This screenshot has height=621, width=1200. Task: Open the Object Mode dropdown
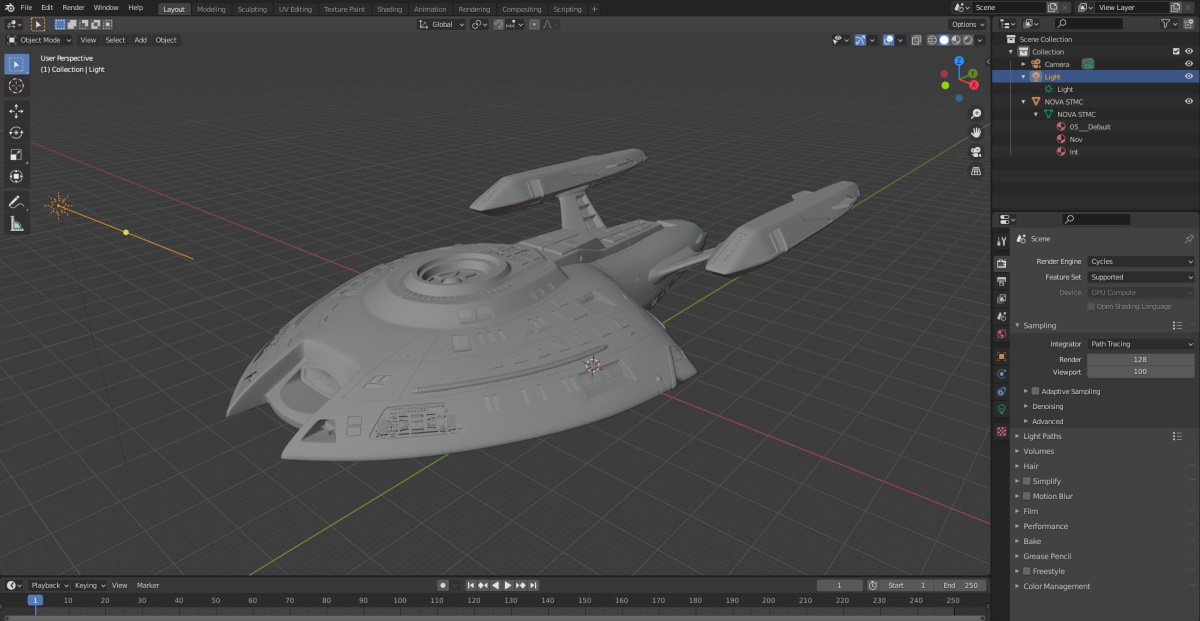click(40, 40)
